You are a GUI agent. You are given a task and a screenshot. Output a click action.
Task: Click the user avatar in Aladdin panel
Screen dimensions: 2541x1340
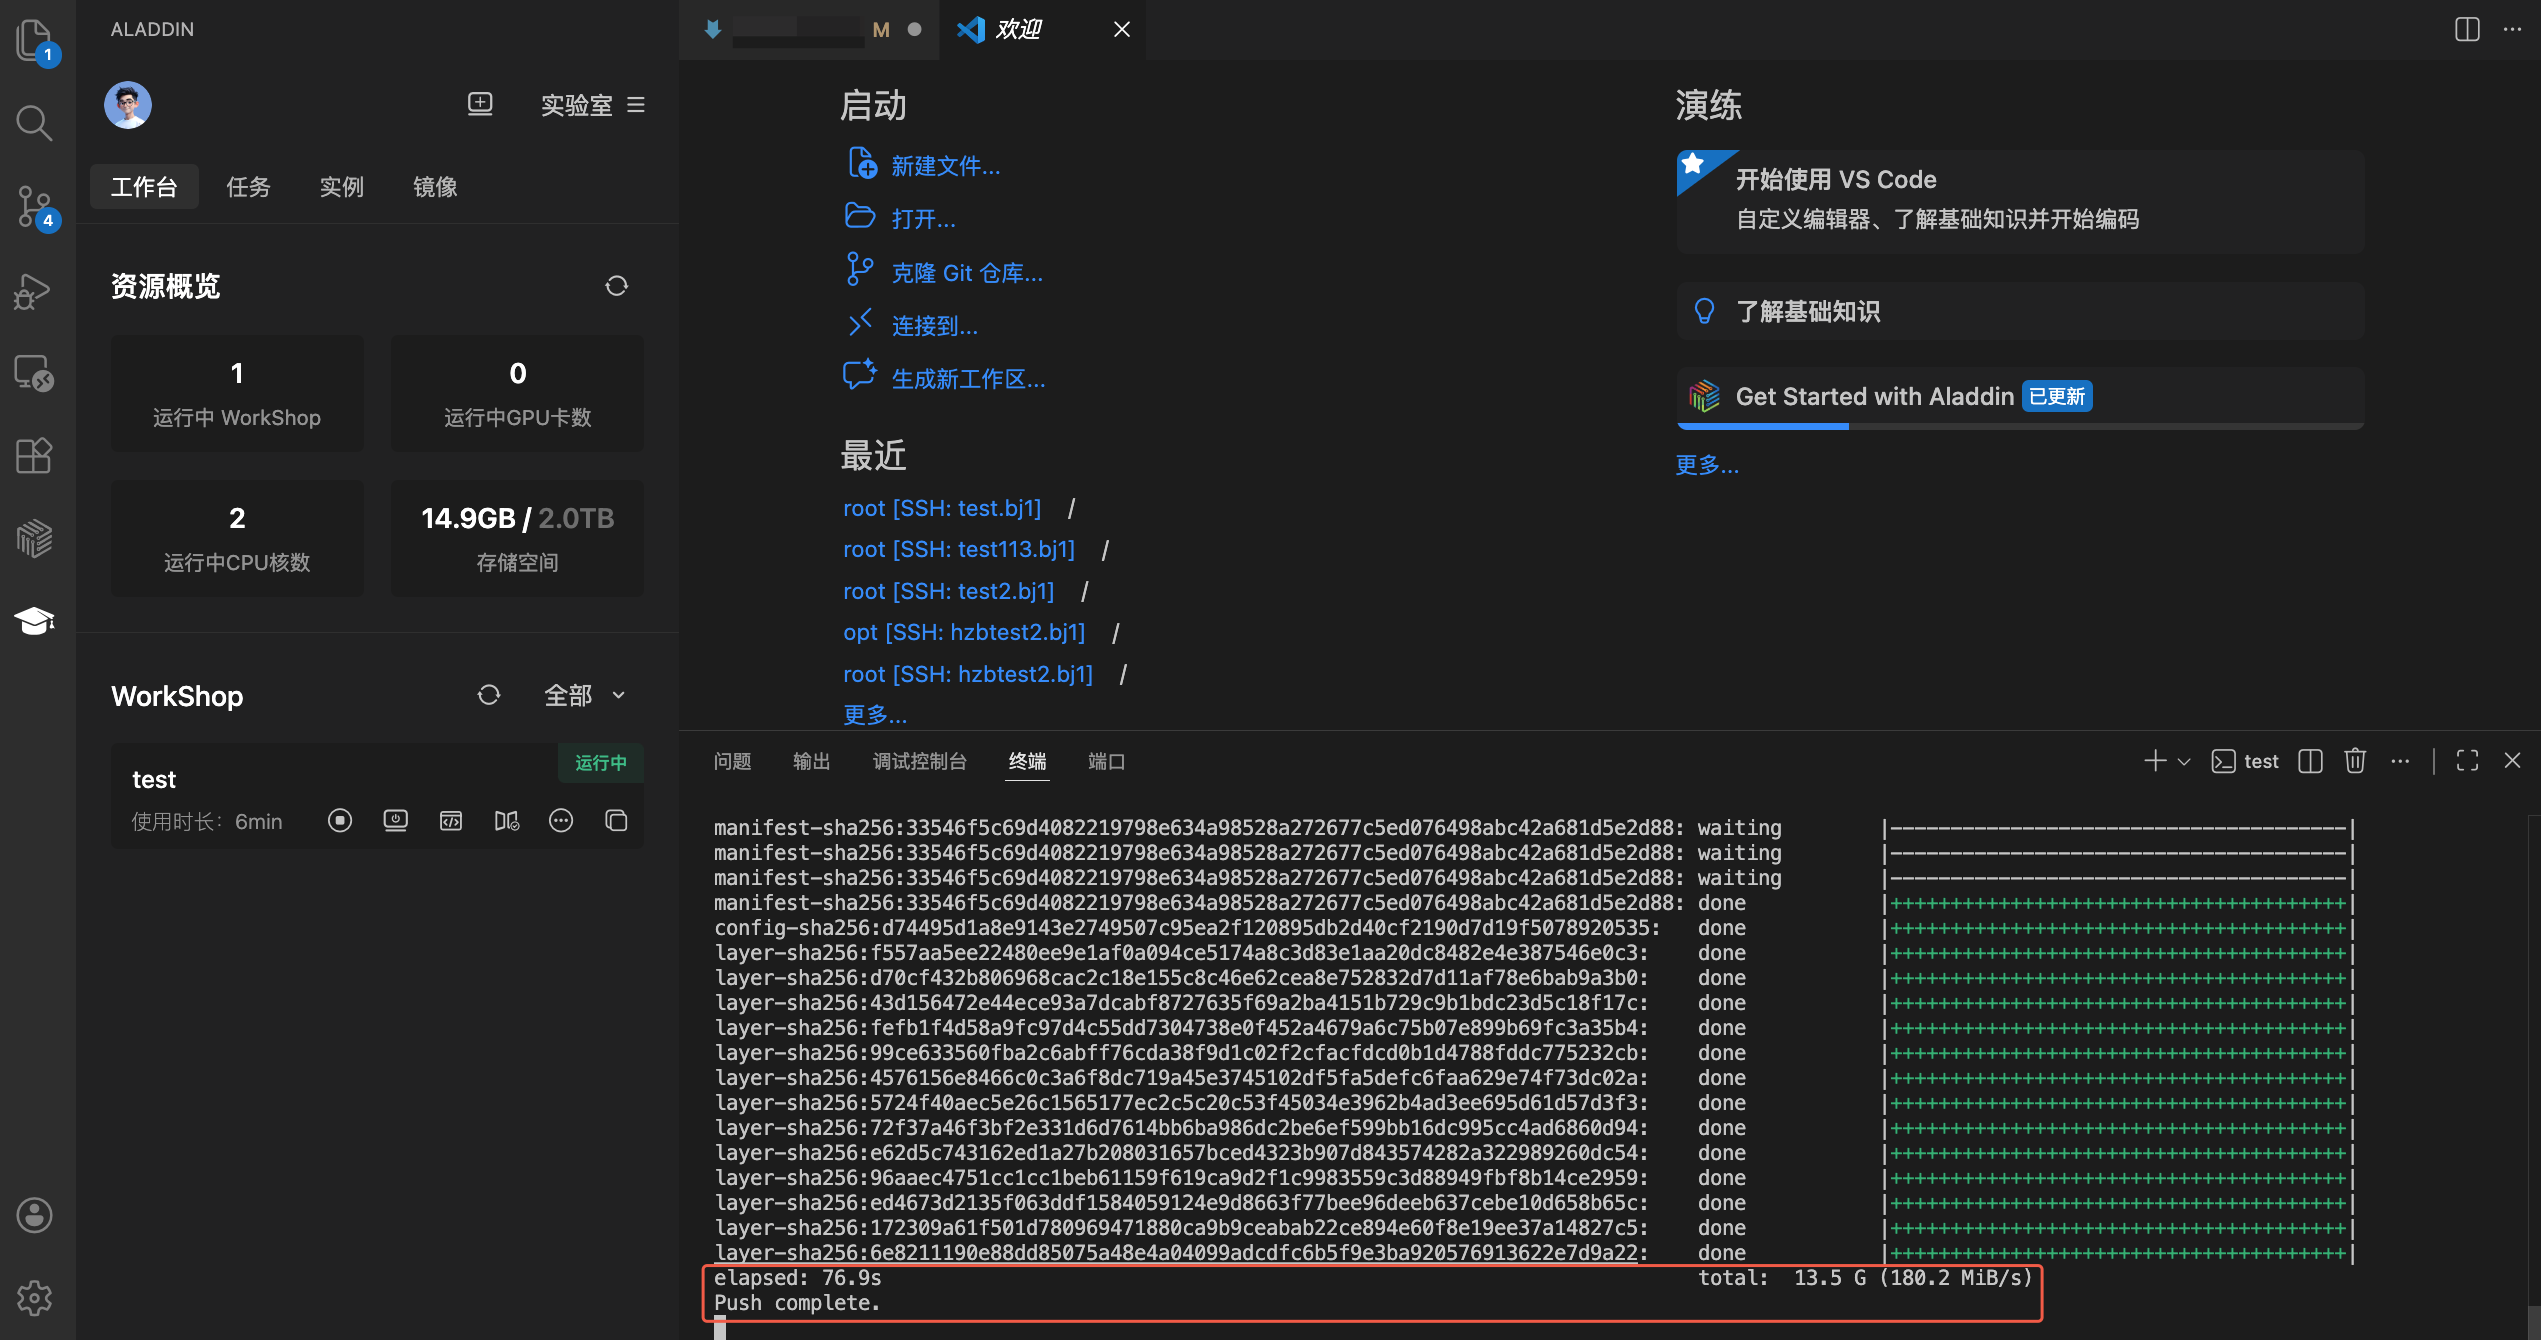pyautogui.click(x=128, y=105)
